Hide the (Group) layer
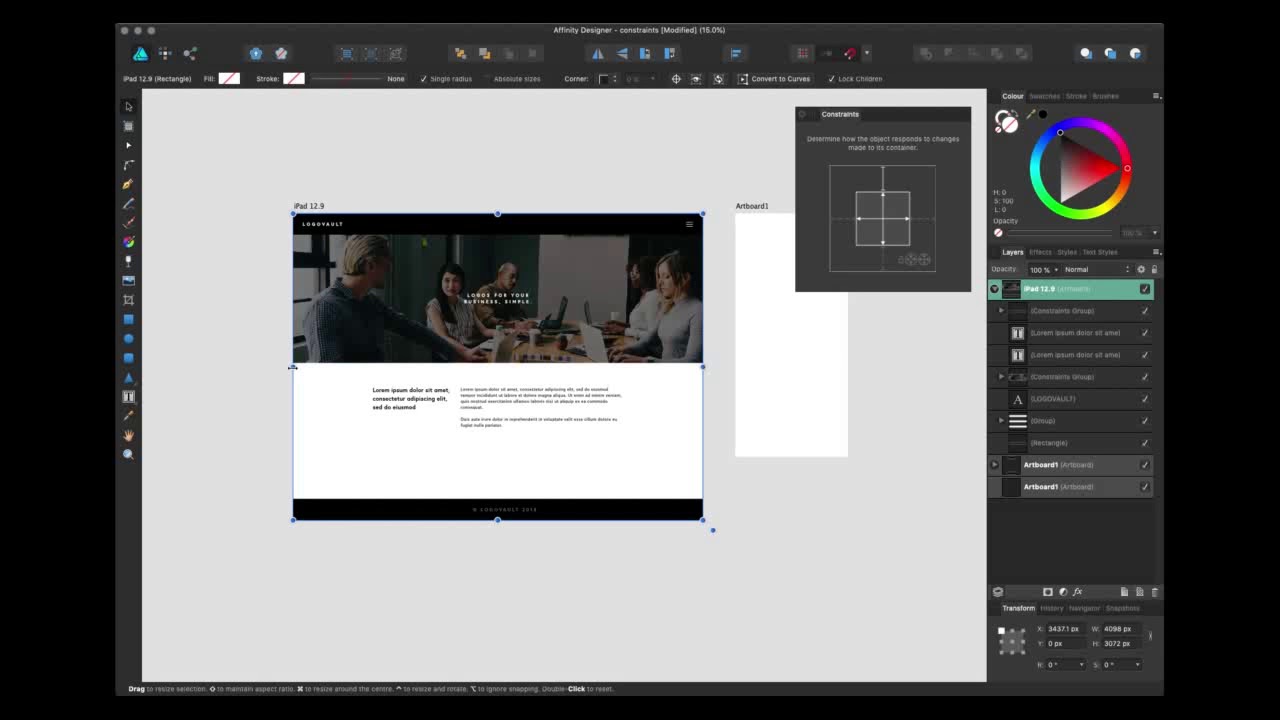The width and height of the screenshot is (1280, 720). [1145, 421]
